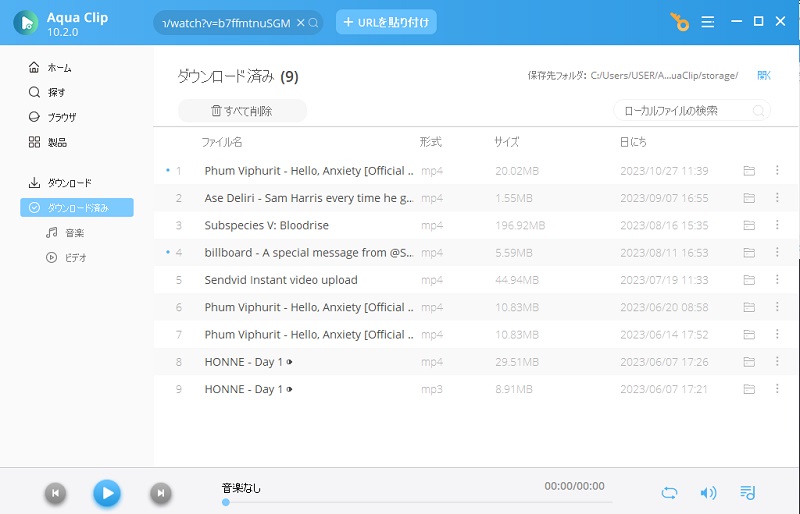Select Ase Deliri - Sam Harris file name
Image resolution: width=800 pixels, height=514 pixels.
click(309, 198)
